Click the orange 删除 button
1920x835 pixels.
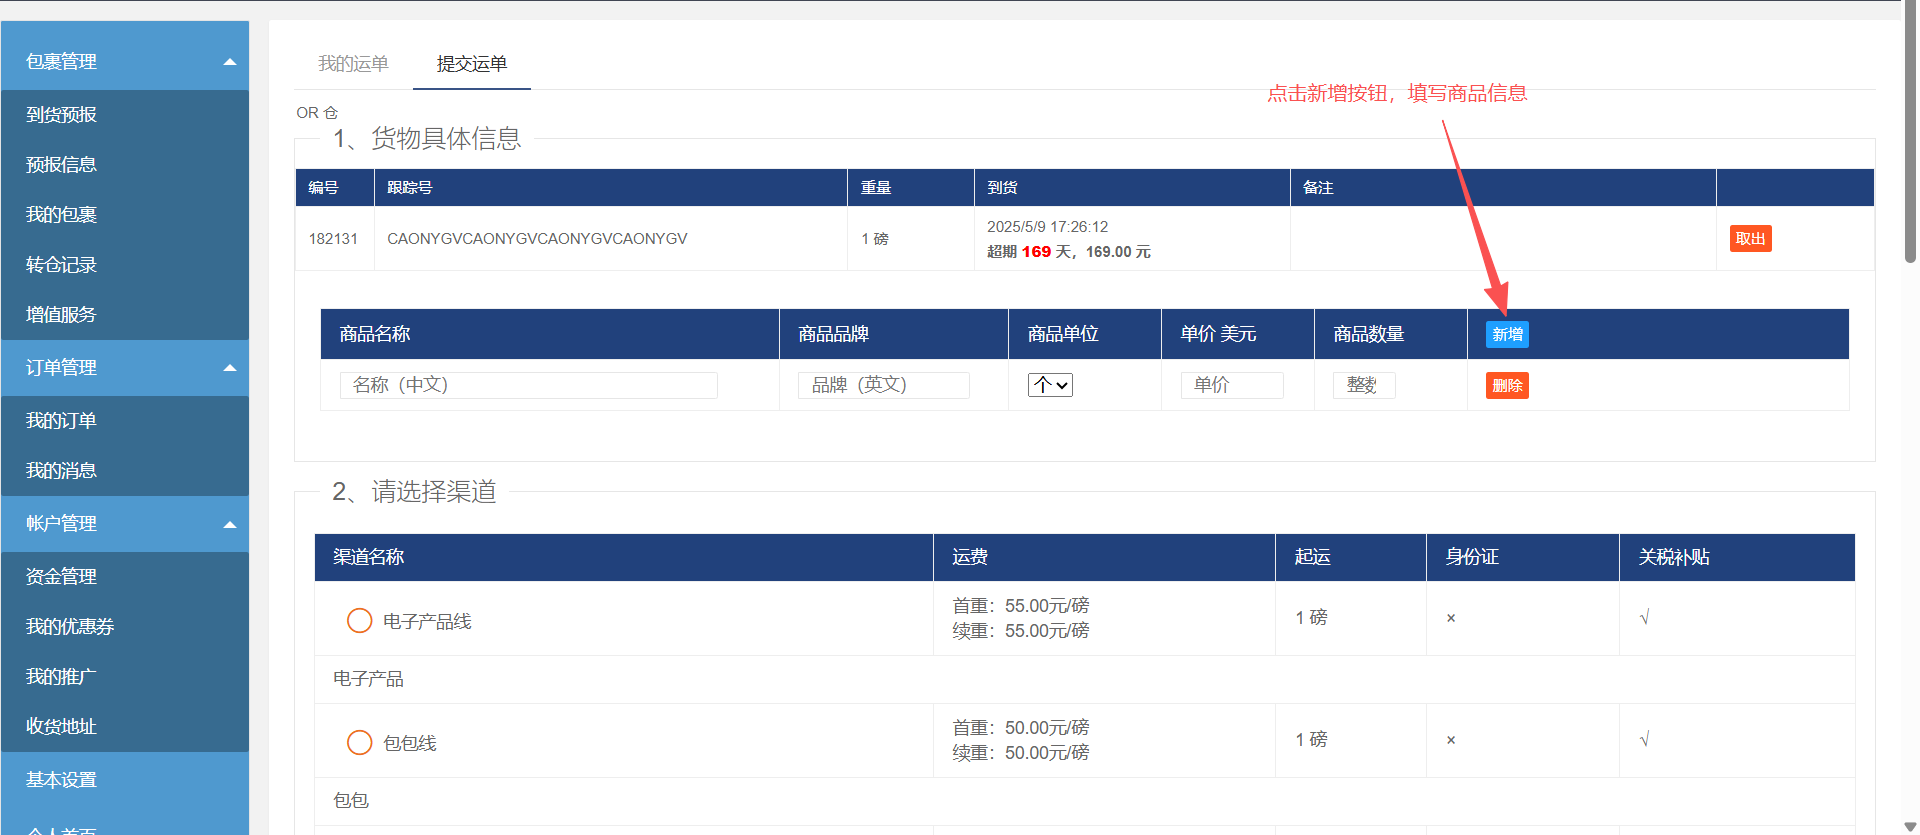(1507, 386)
